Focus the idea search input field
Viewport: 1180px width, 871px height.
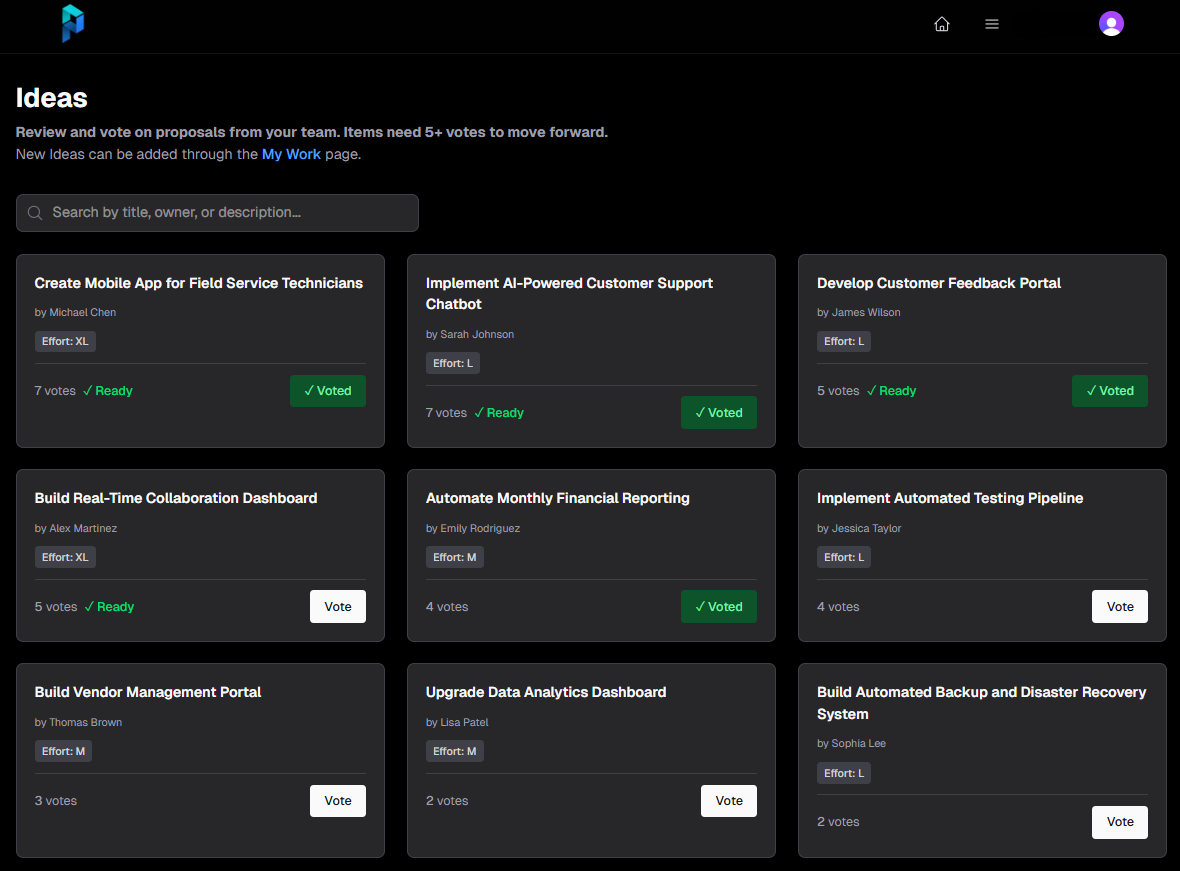tap(217, 213)
